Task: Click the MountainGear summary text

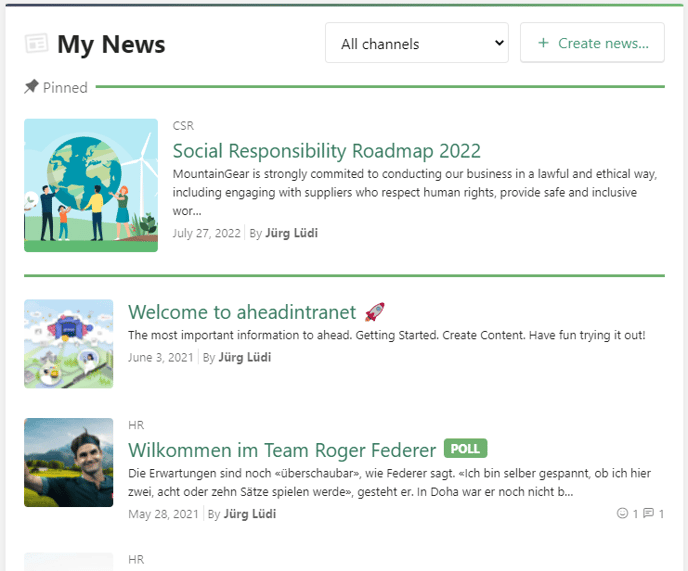Action: coord(415,192)
